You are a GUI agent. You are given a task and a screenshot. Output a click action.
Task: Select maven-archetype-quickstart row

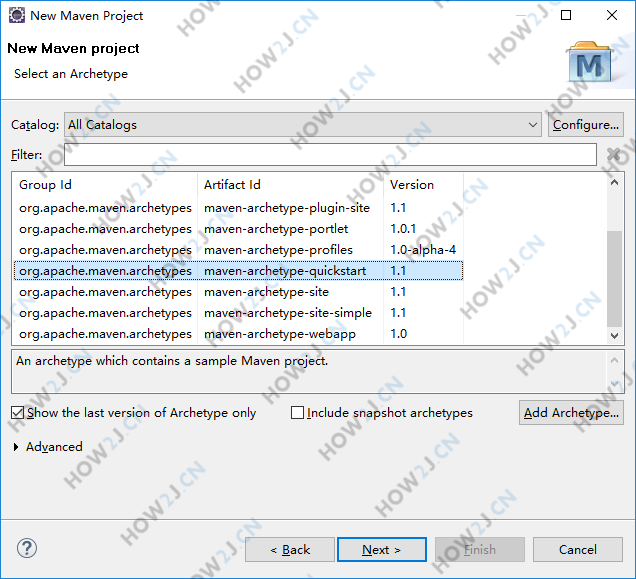pyautogui.click(x=238, y=271)
